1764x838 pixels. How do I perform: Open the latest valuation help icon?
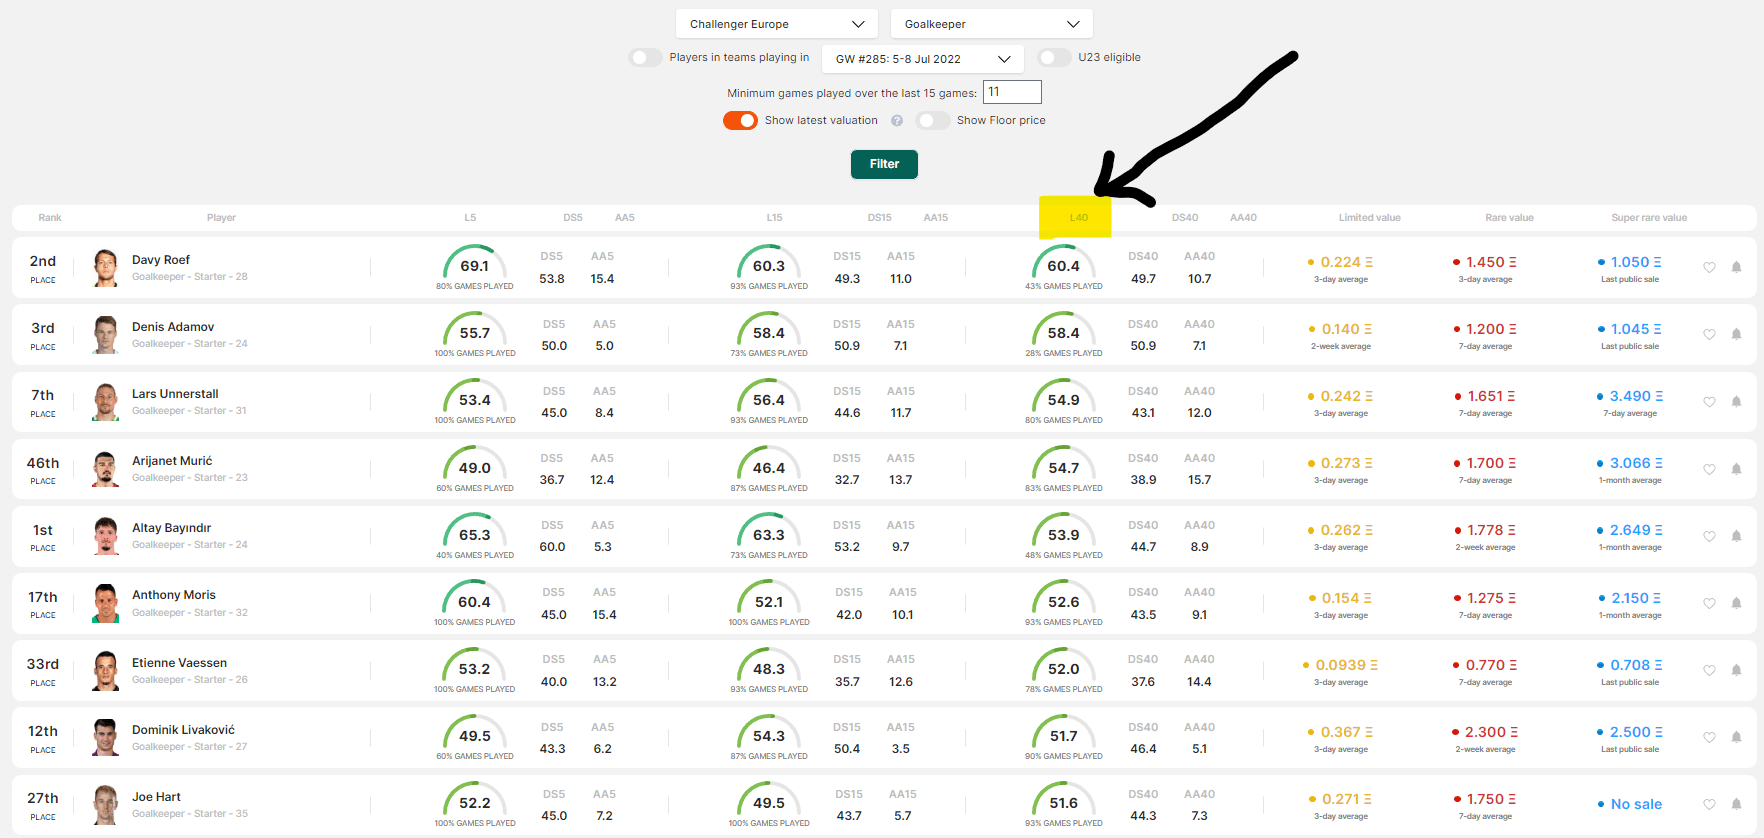coord(897,121)
